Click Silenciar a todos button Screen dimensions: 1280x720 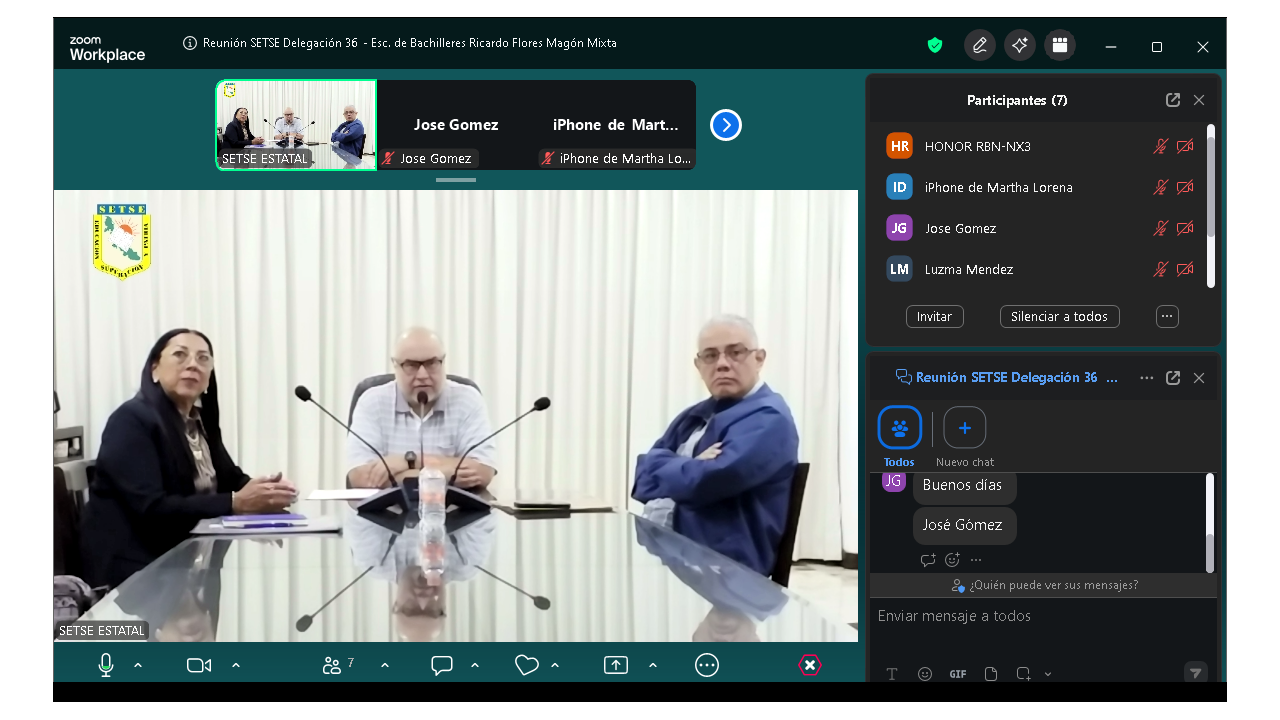tap(1059, 316)
